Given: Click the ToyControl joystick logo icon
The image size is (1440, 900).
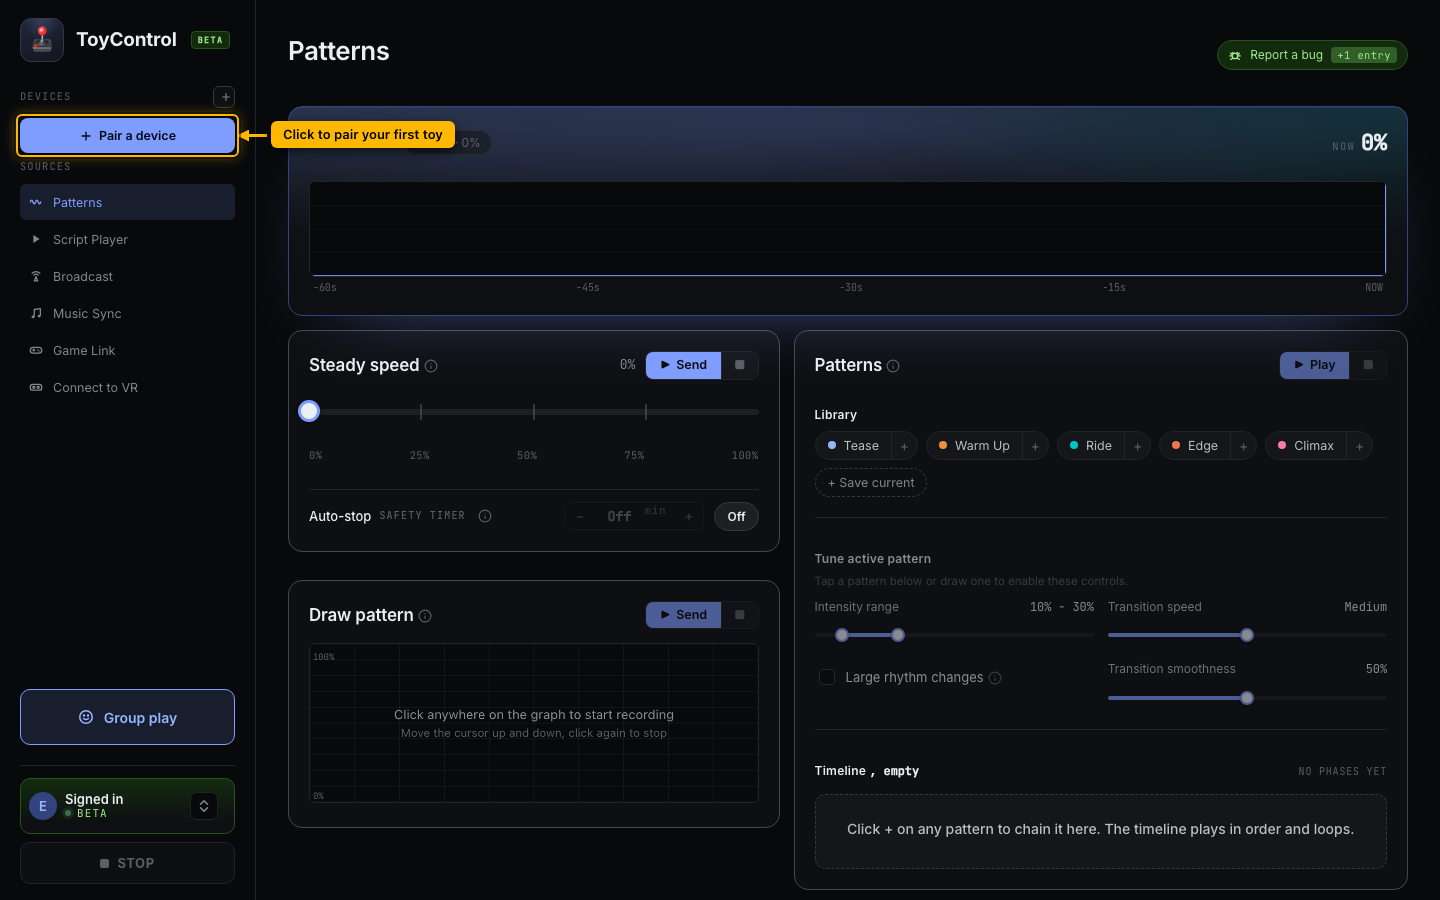Looking at the screenshot, I should tap(42, 40).
